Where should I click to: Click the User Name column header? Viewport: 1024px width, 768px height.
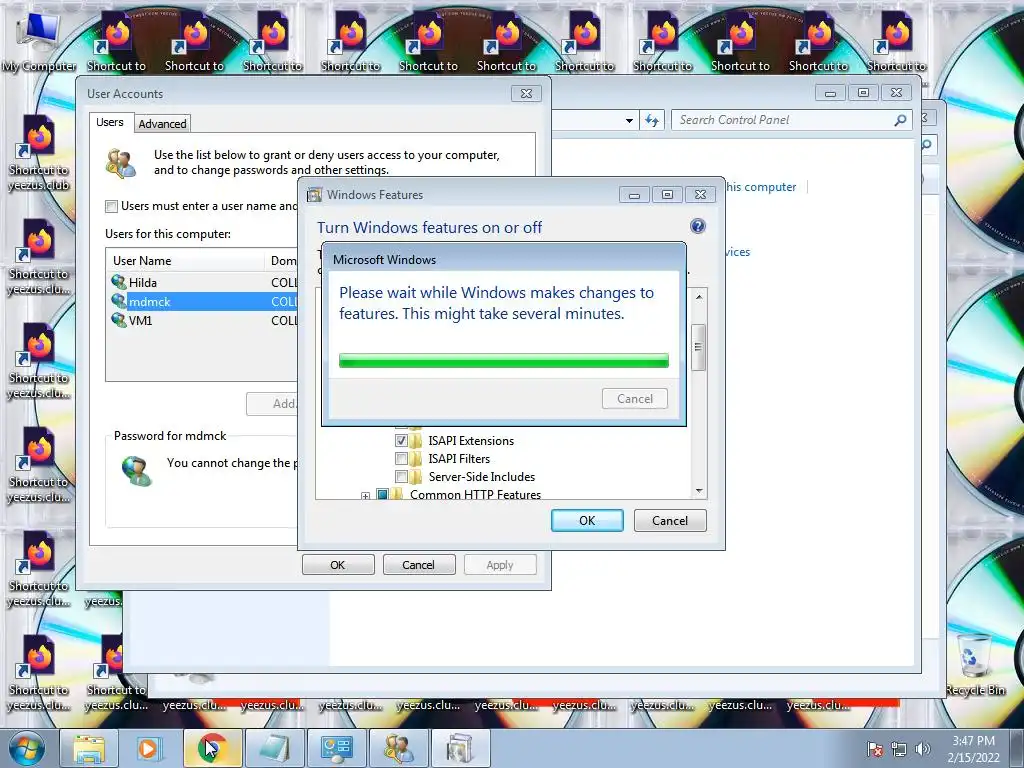click(185, 261)
